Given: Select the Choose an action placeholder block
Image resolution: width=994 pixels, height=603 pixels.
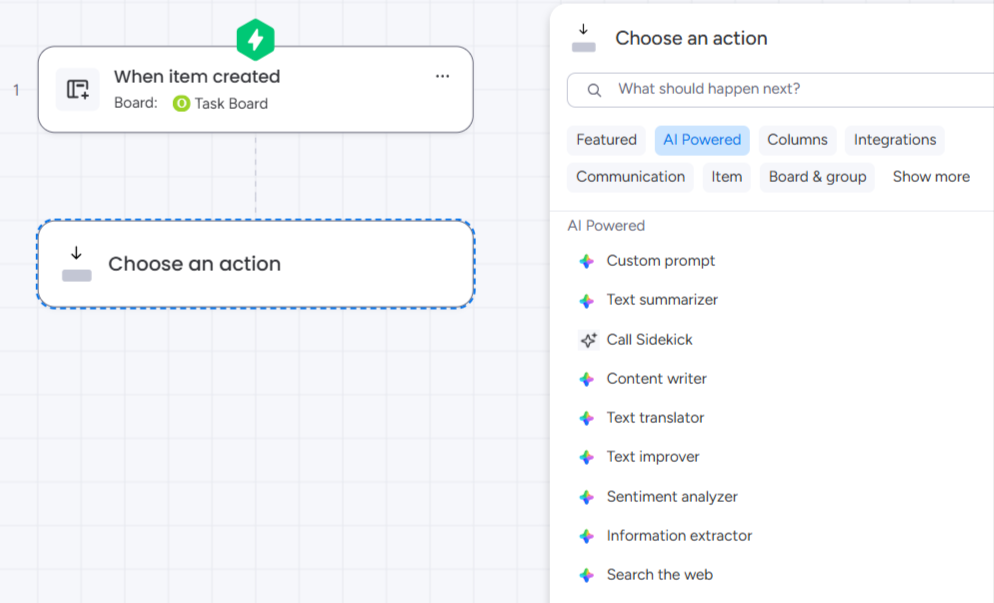Looking at the screenshot, I should click(256, 264).
